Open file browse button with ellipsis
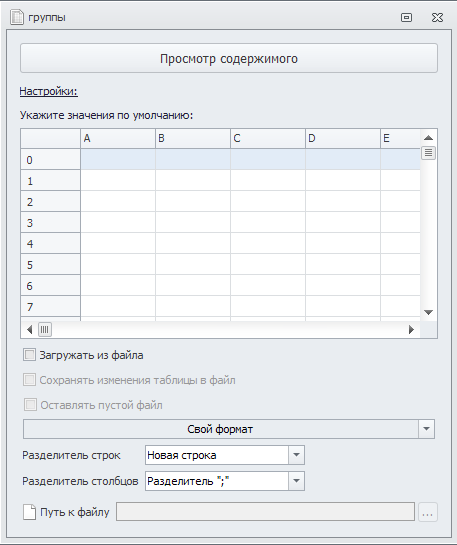The image size is (457, 545). click(x=427, y=512)
